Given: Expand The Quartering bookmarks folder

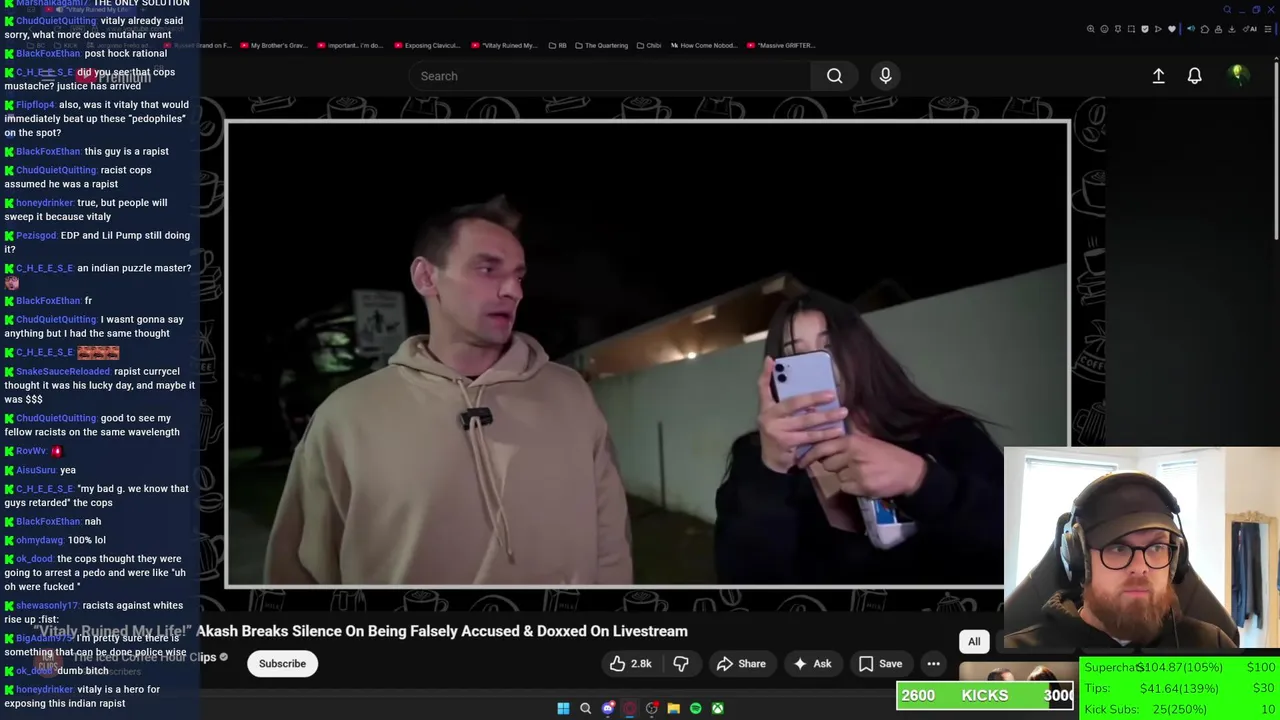Looking at the screenshot, I should click(602, 45).
